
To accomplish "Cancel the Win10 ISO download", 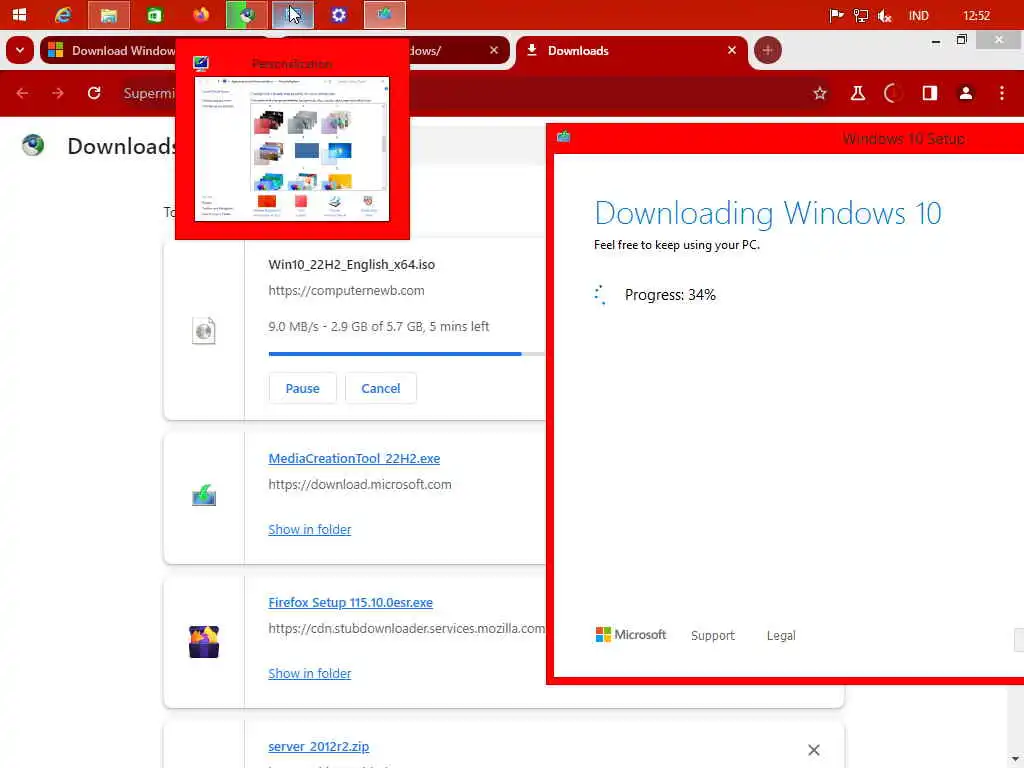I will [381, 389].
